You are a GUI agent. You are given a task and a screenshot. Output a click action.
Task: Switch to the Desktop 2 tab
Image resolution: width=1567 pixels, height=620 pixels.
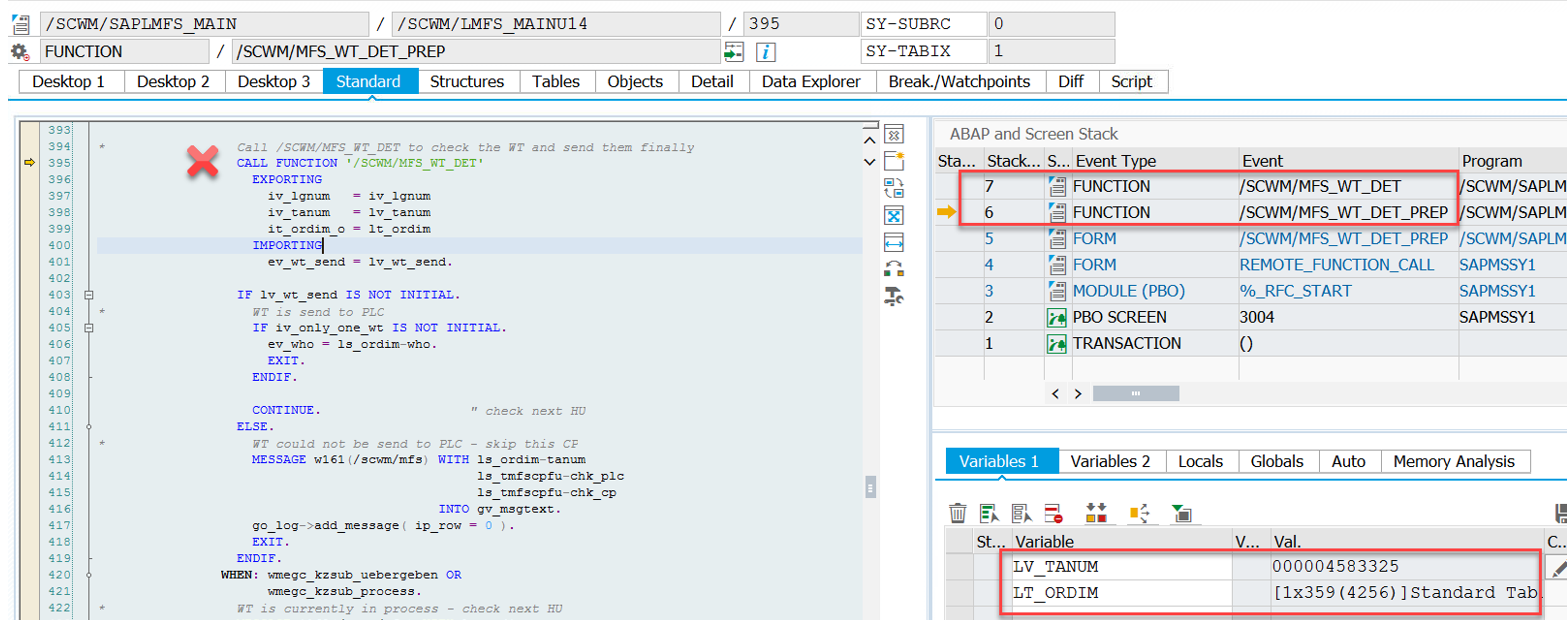tap(173, 82)
